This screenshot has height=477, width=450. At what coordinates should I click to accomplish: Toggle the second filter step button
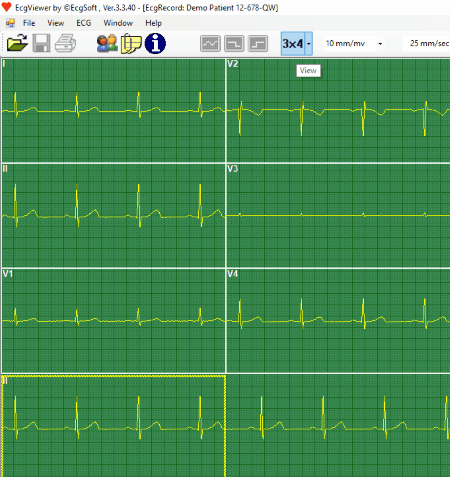pos(234,43)
